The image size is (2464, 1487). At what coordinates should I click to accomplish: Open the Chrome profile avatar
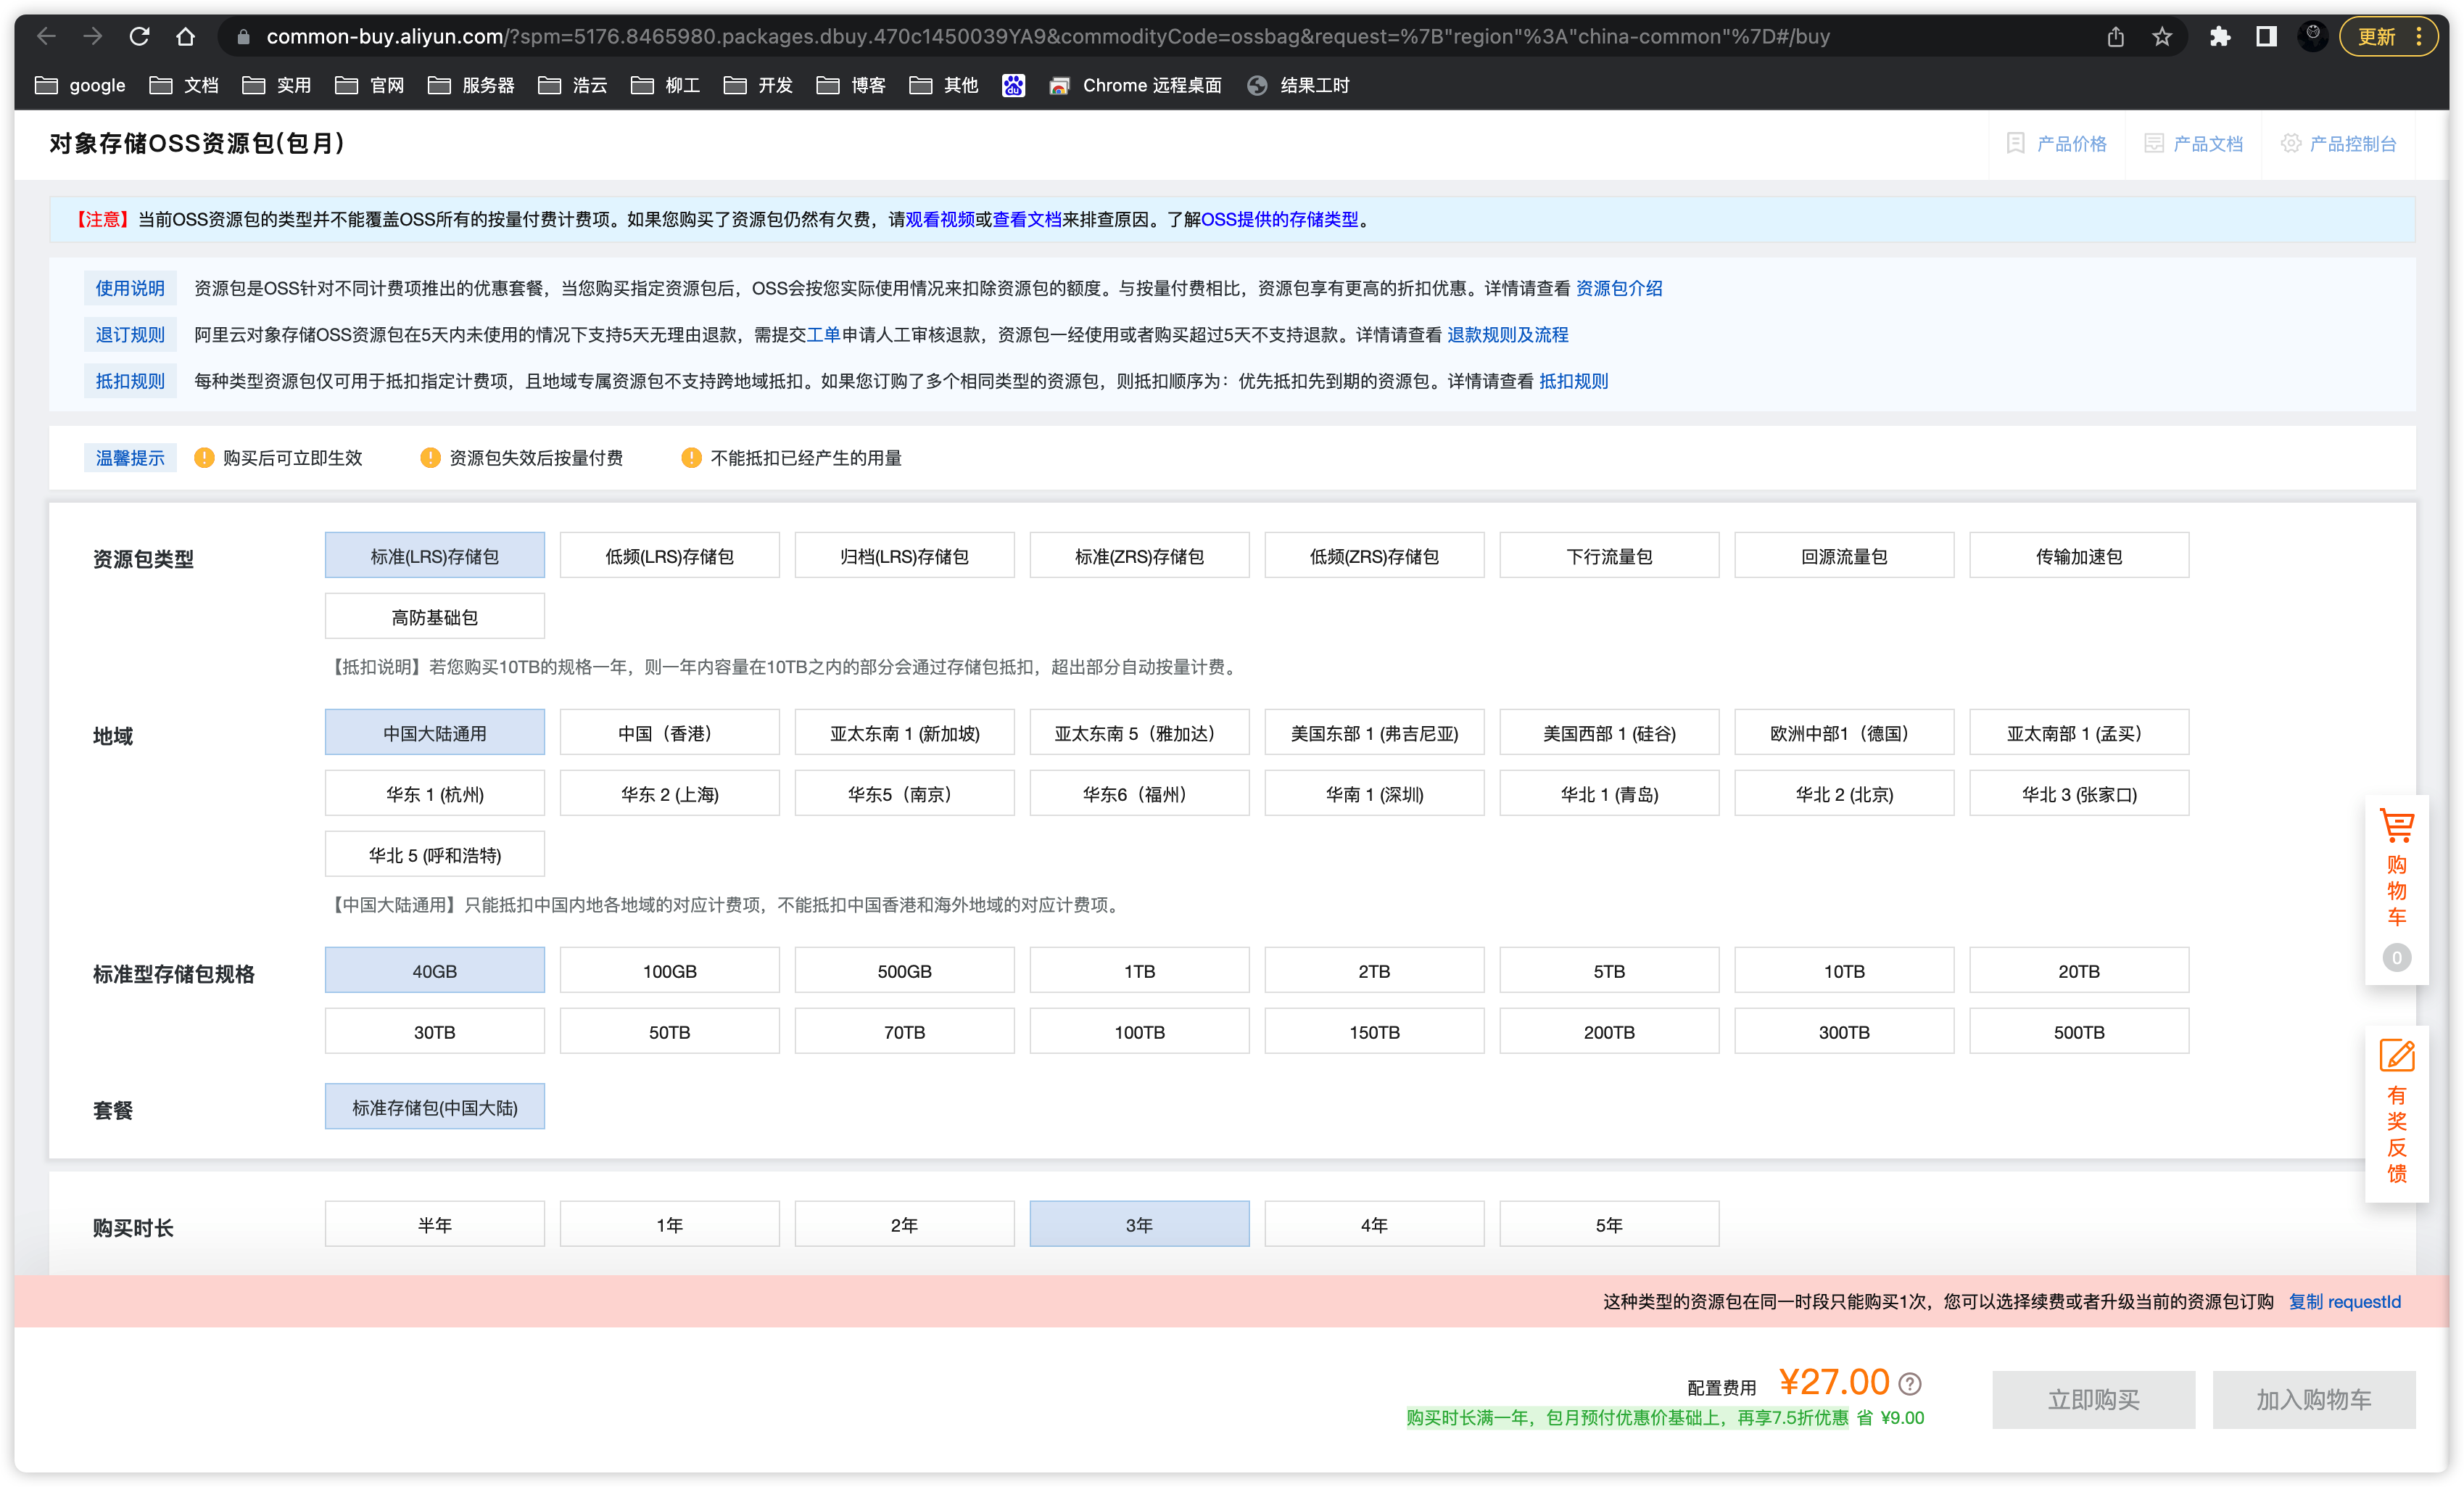pos(2312,37)
